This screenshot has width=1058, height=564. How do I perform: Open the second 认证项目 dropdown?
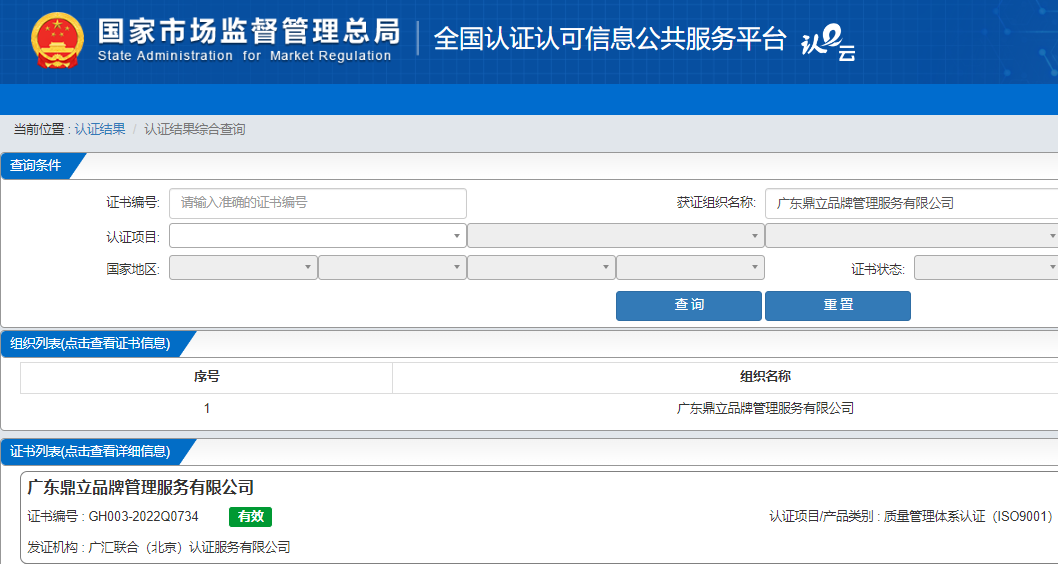coord(615,236)
